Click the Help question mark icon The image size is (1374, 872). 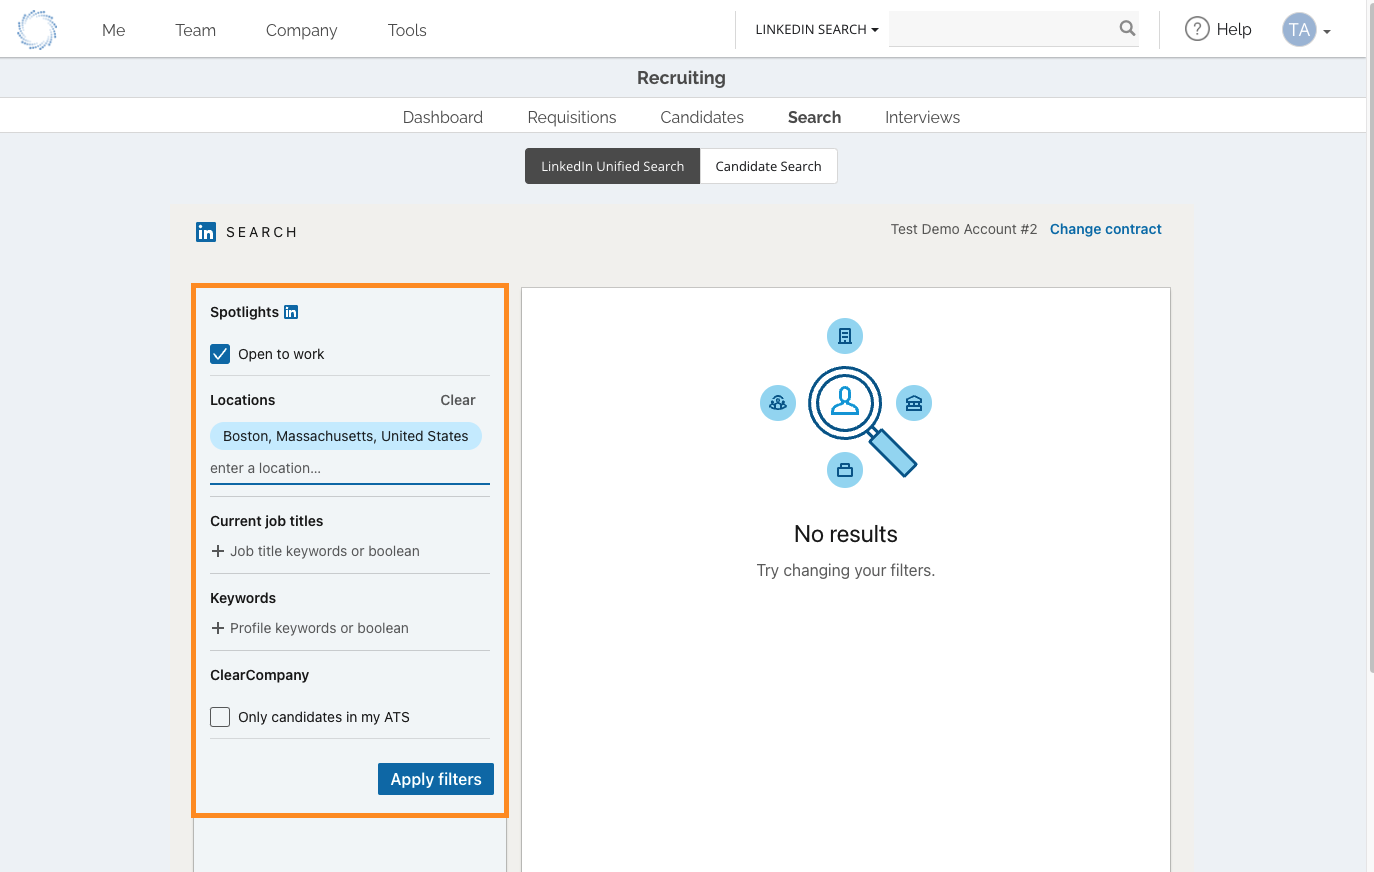click(1197, 29)
